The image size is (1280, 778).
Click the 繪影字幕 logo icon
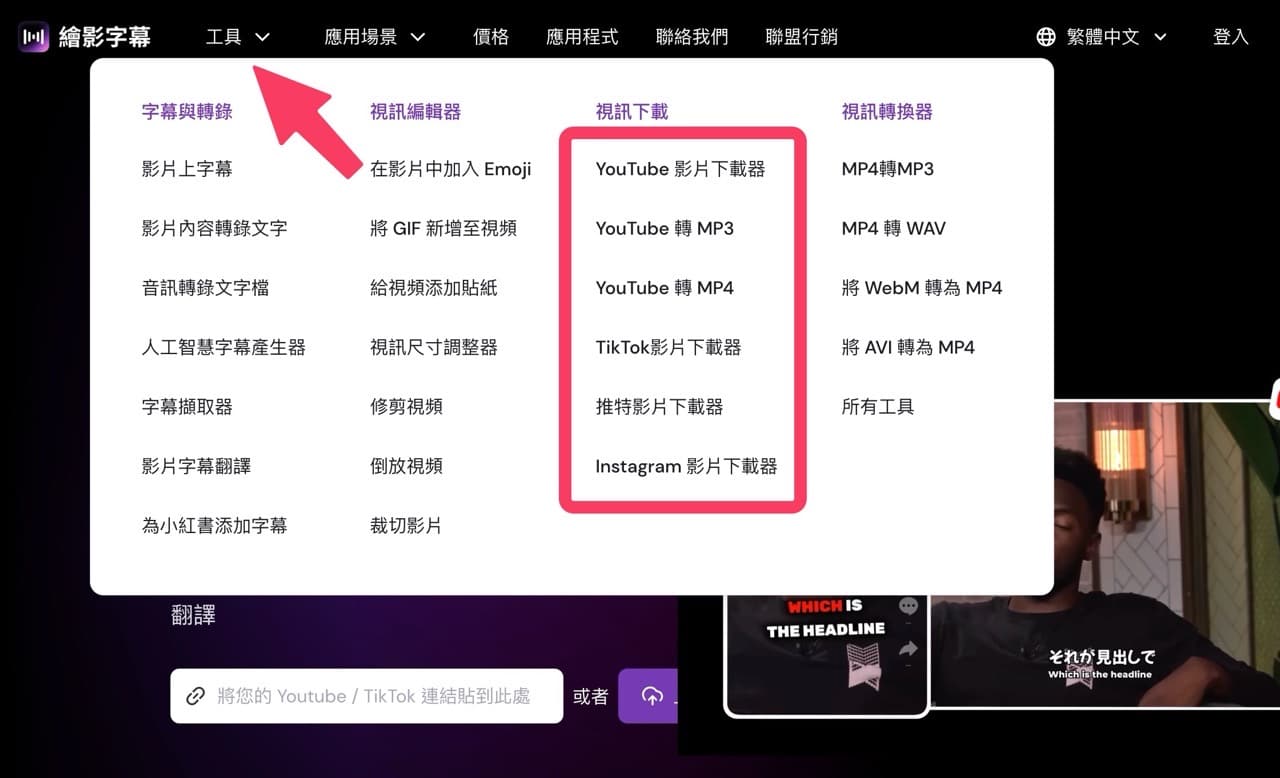coord(34,37)
